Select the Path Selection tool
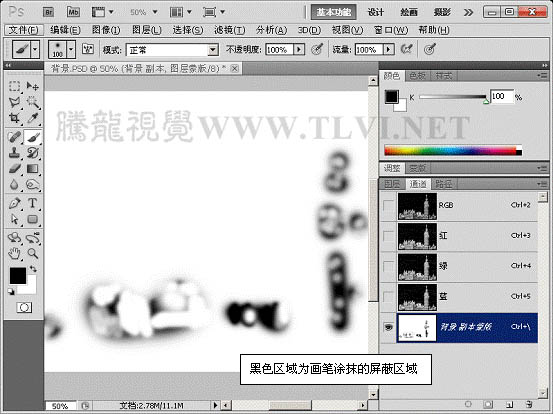553x414 pixels. tap(14, 219)
